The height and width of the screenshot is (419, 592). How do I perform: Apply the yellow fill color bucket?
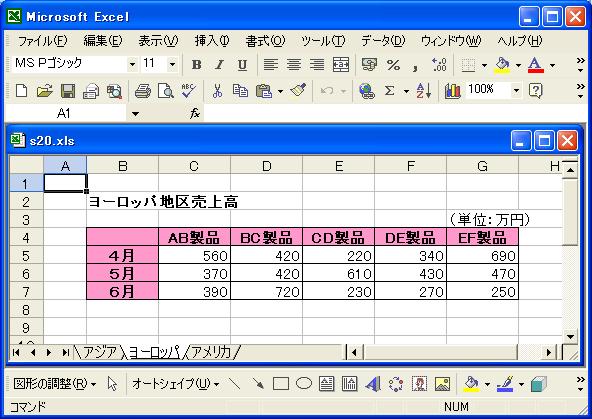click(502, 65)
